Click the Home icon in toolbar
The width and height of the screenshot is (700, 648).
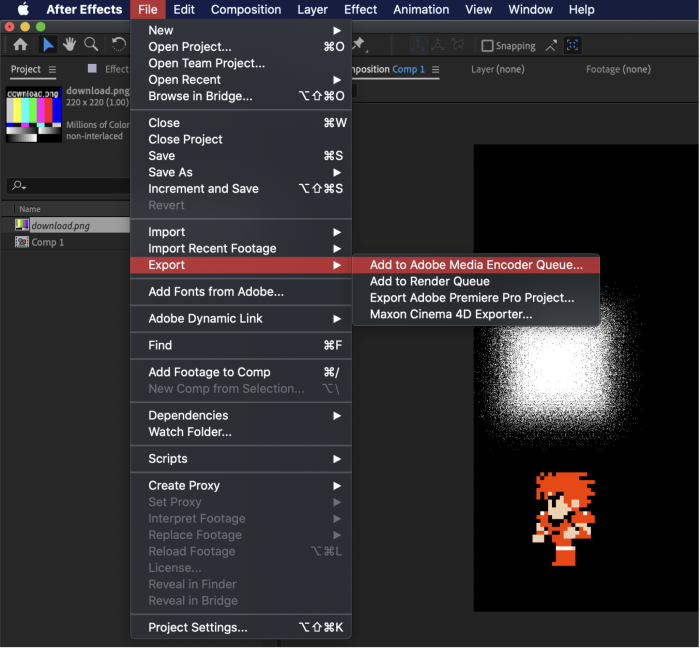[20, 45]
